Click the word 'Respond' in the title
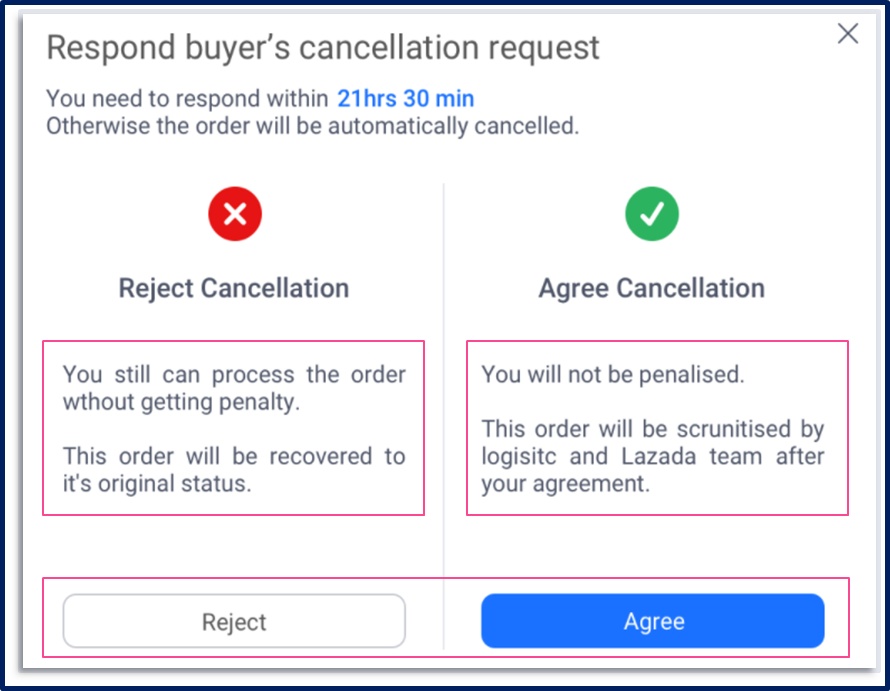 coord(111,48)
